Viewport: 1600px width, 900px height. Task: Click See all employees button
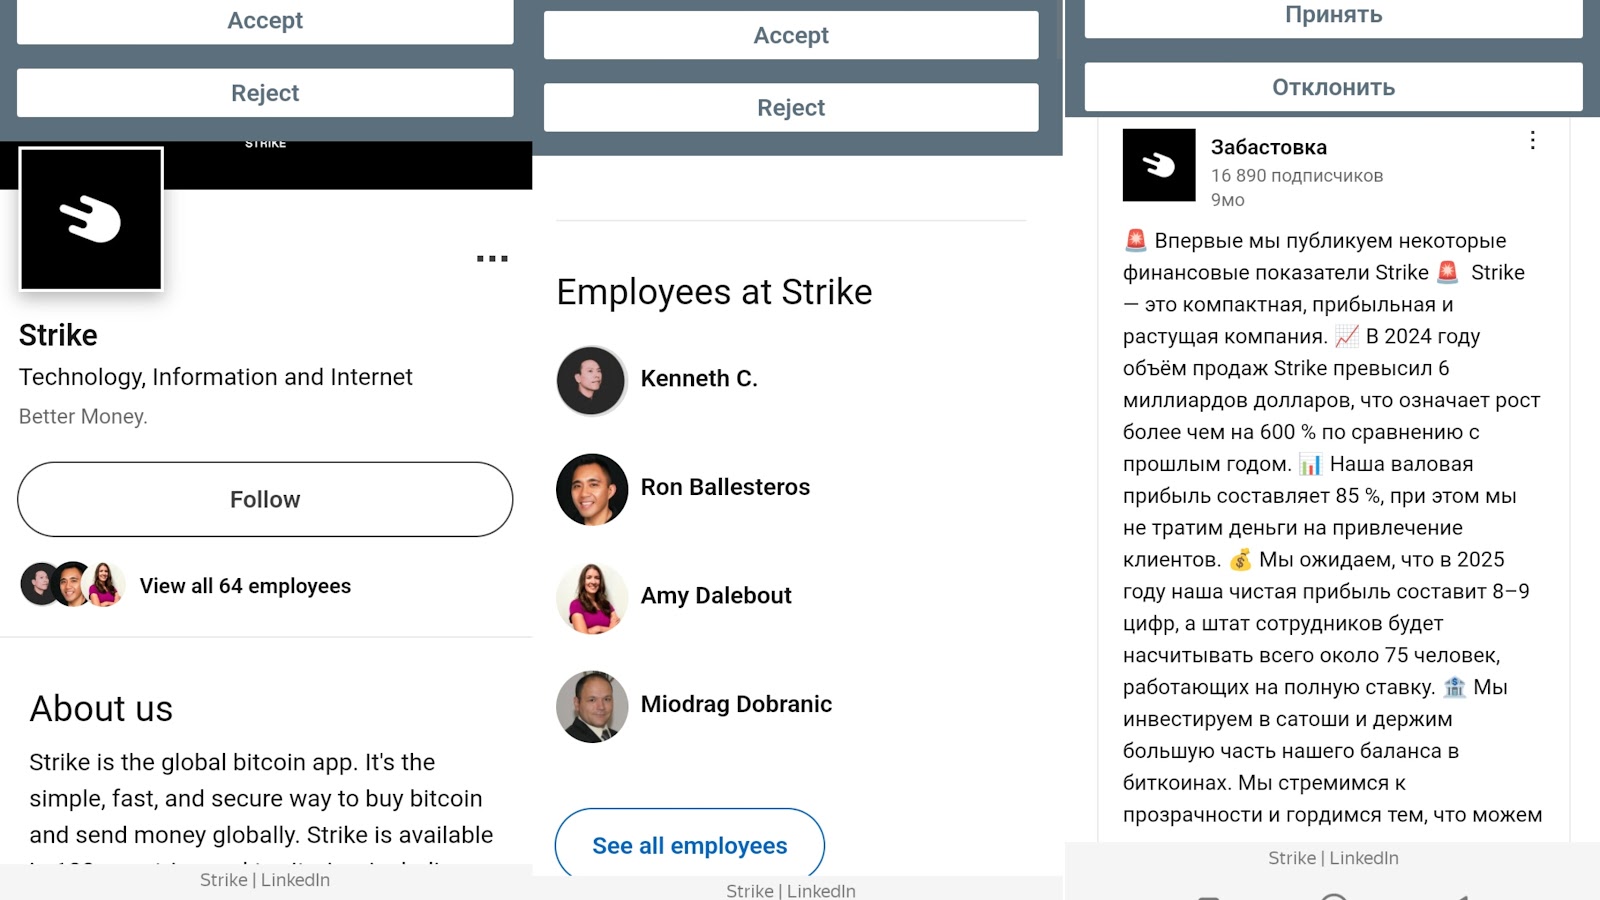click(x=690, y=845)
